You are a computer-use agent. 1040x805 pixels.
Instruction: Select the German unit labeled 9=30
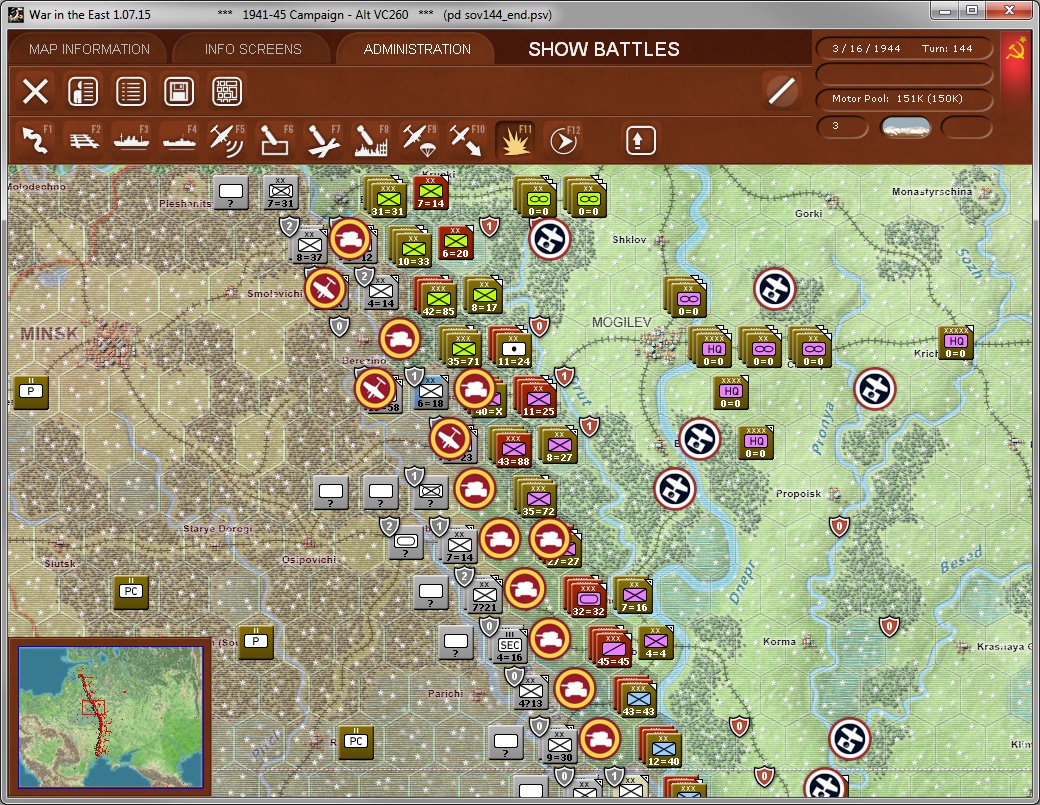(560, 745)
